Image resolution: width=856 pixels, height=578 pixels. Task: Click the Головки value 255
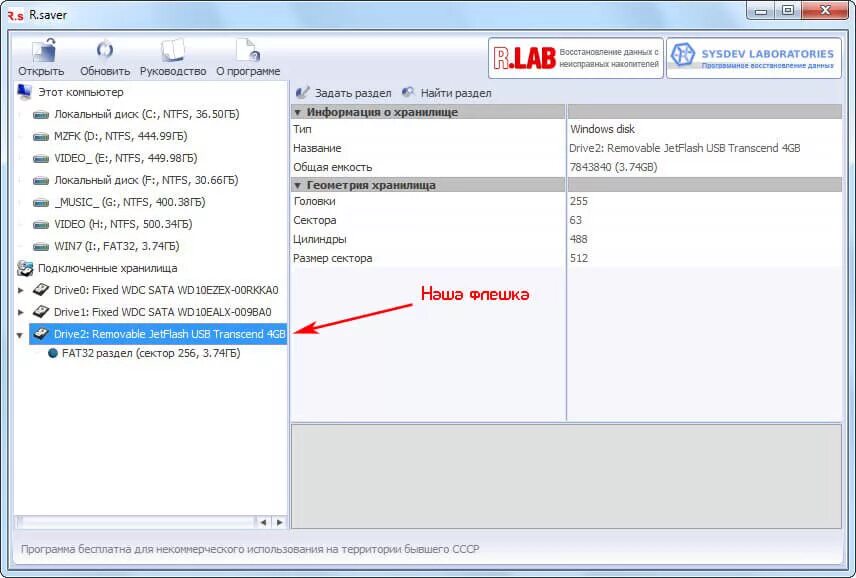click(x=579, y=201)
